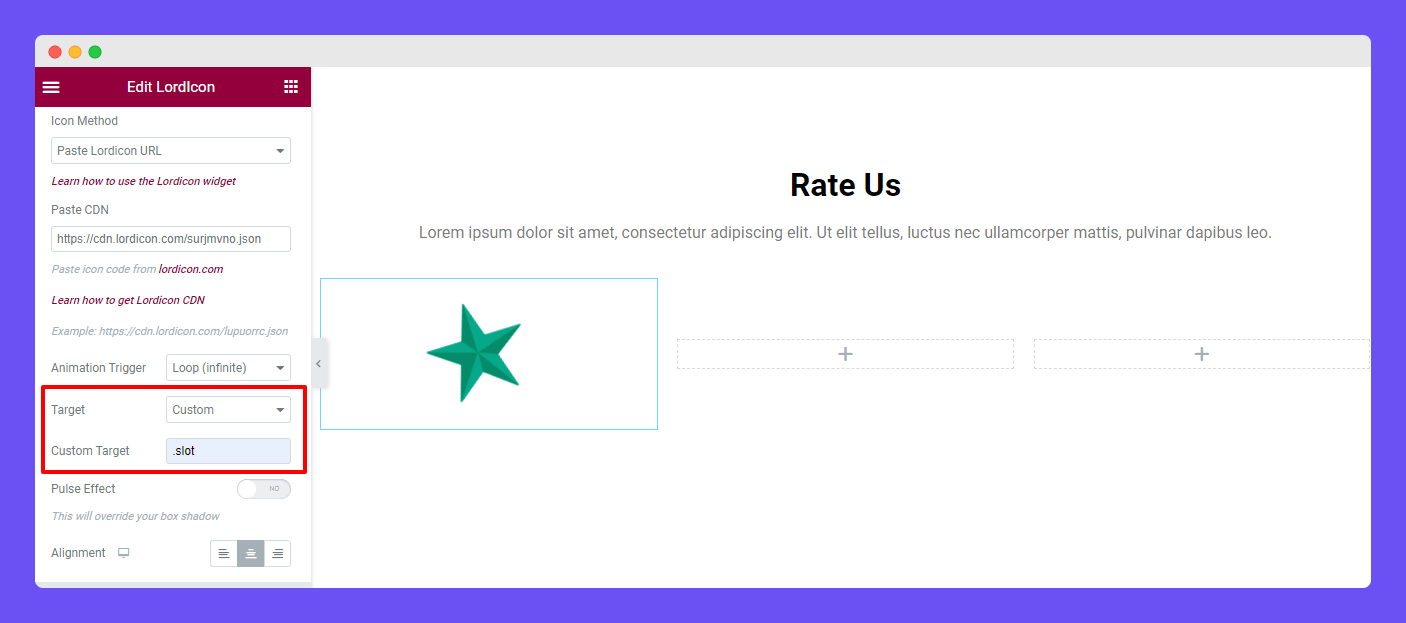Follow the 'Learn how to use the Lordicon widget' link

pyautogui.click(x=144, y=181)
